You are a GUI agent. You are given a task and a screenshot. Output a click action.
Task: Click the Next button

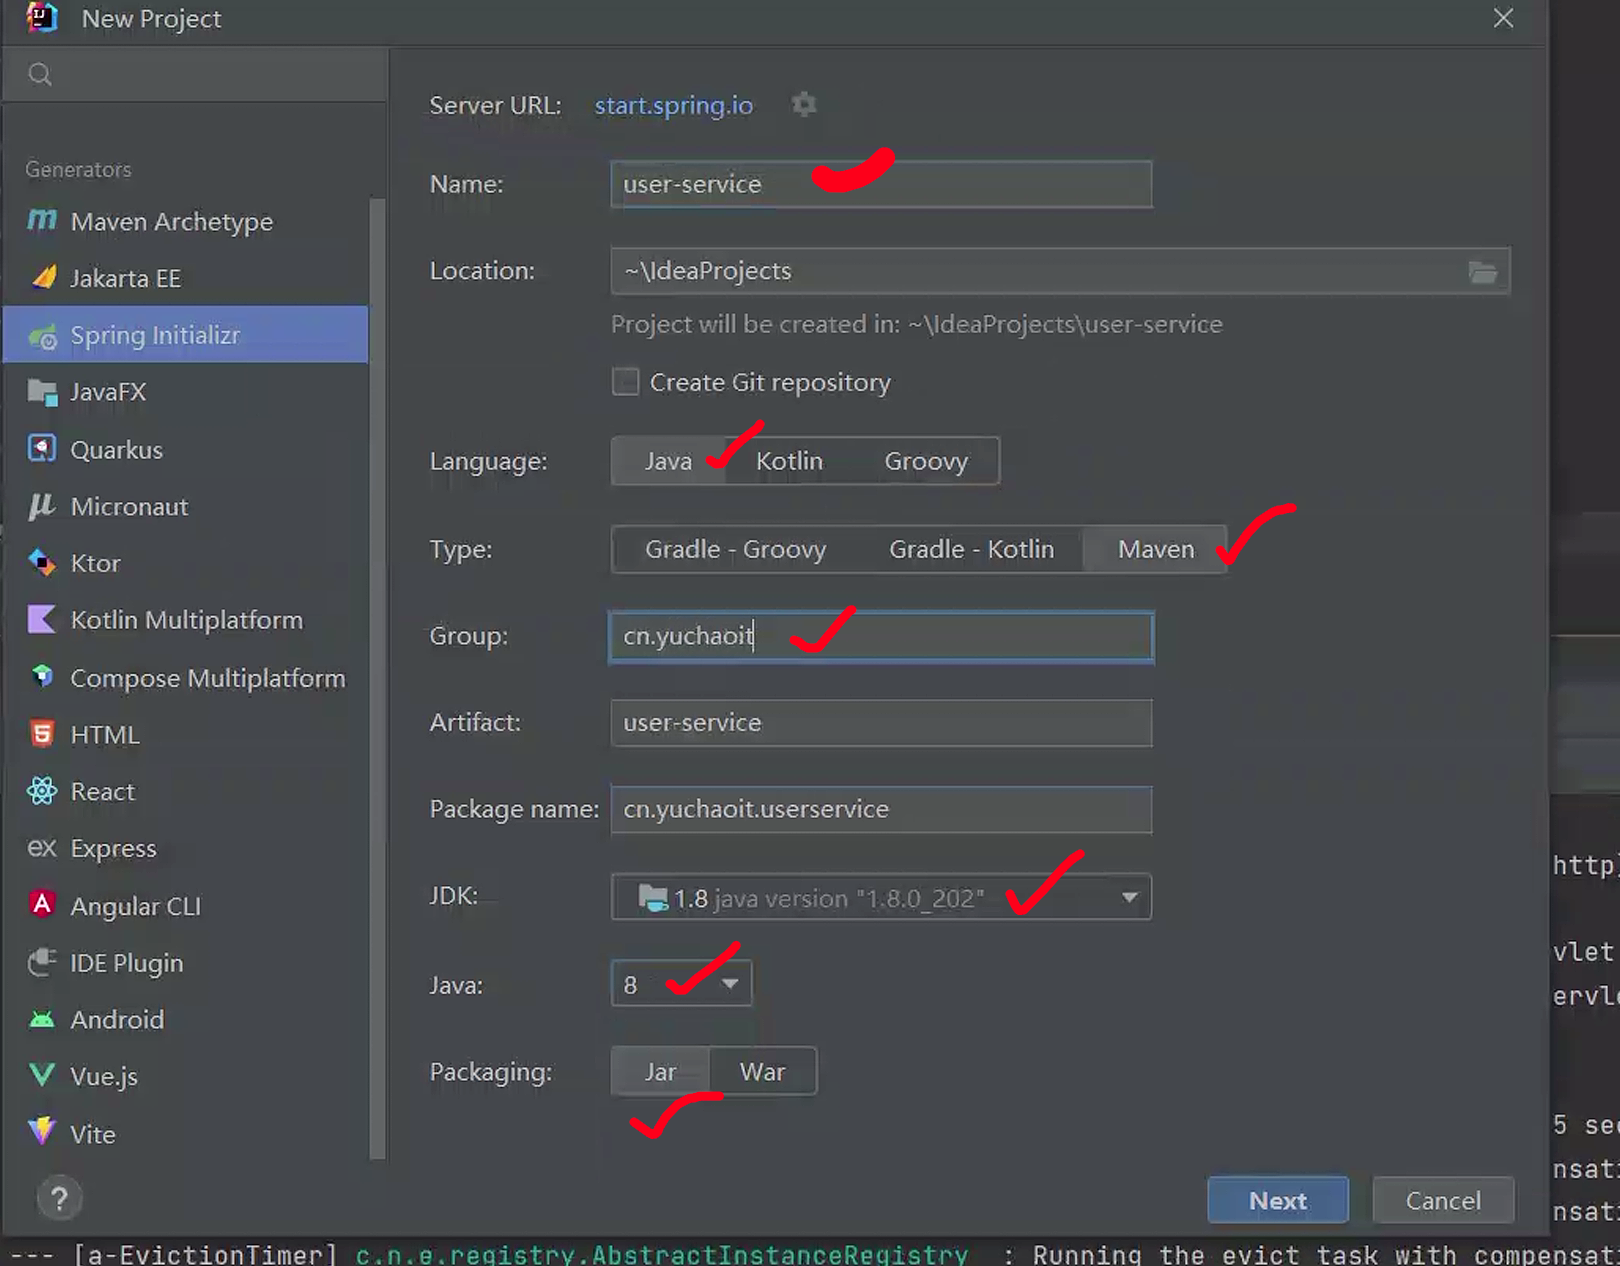point(1277,1200)
